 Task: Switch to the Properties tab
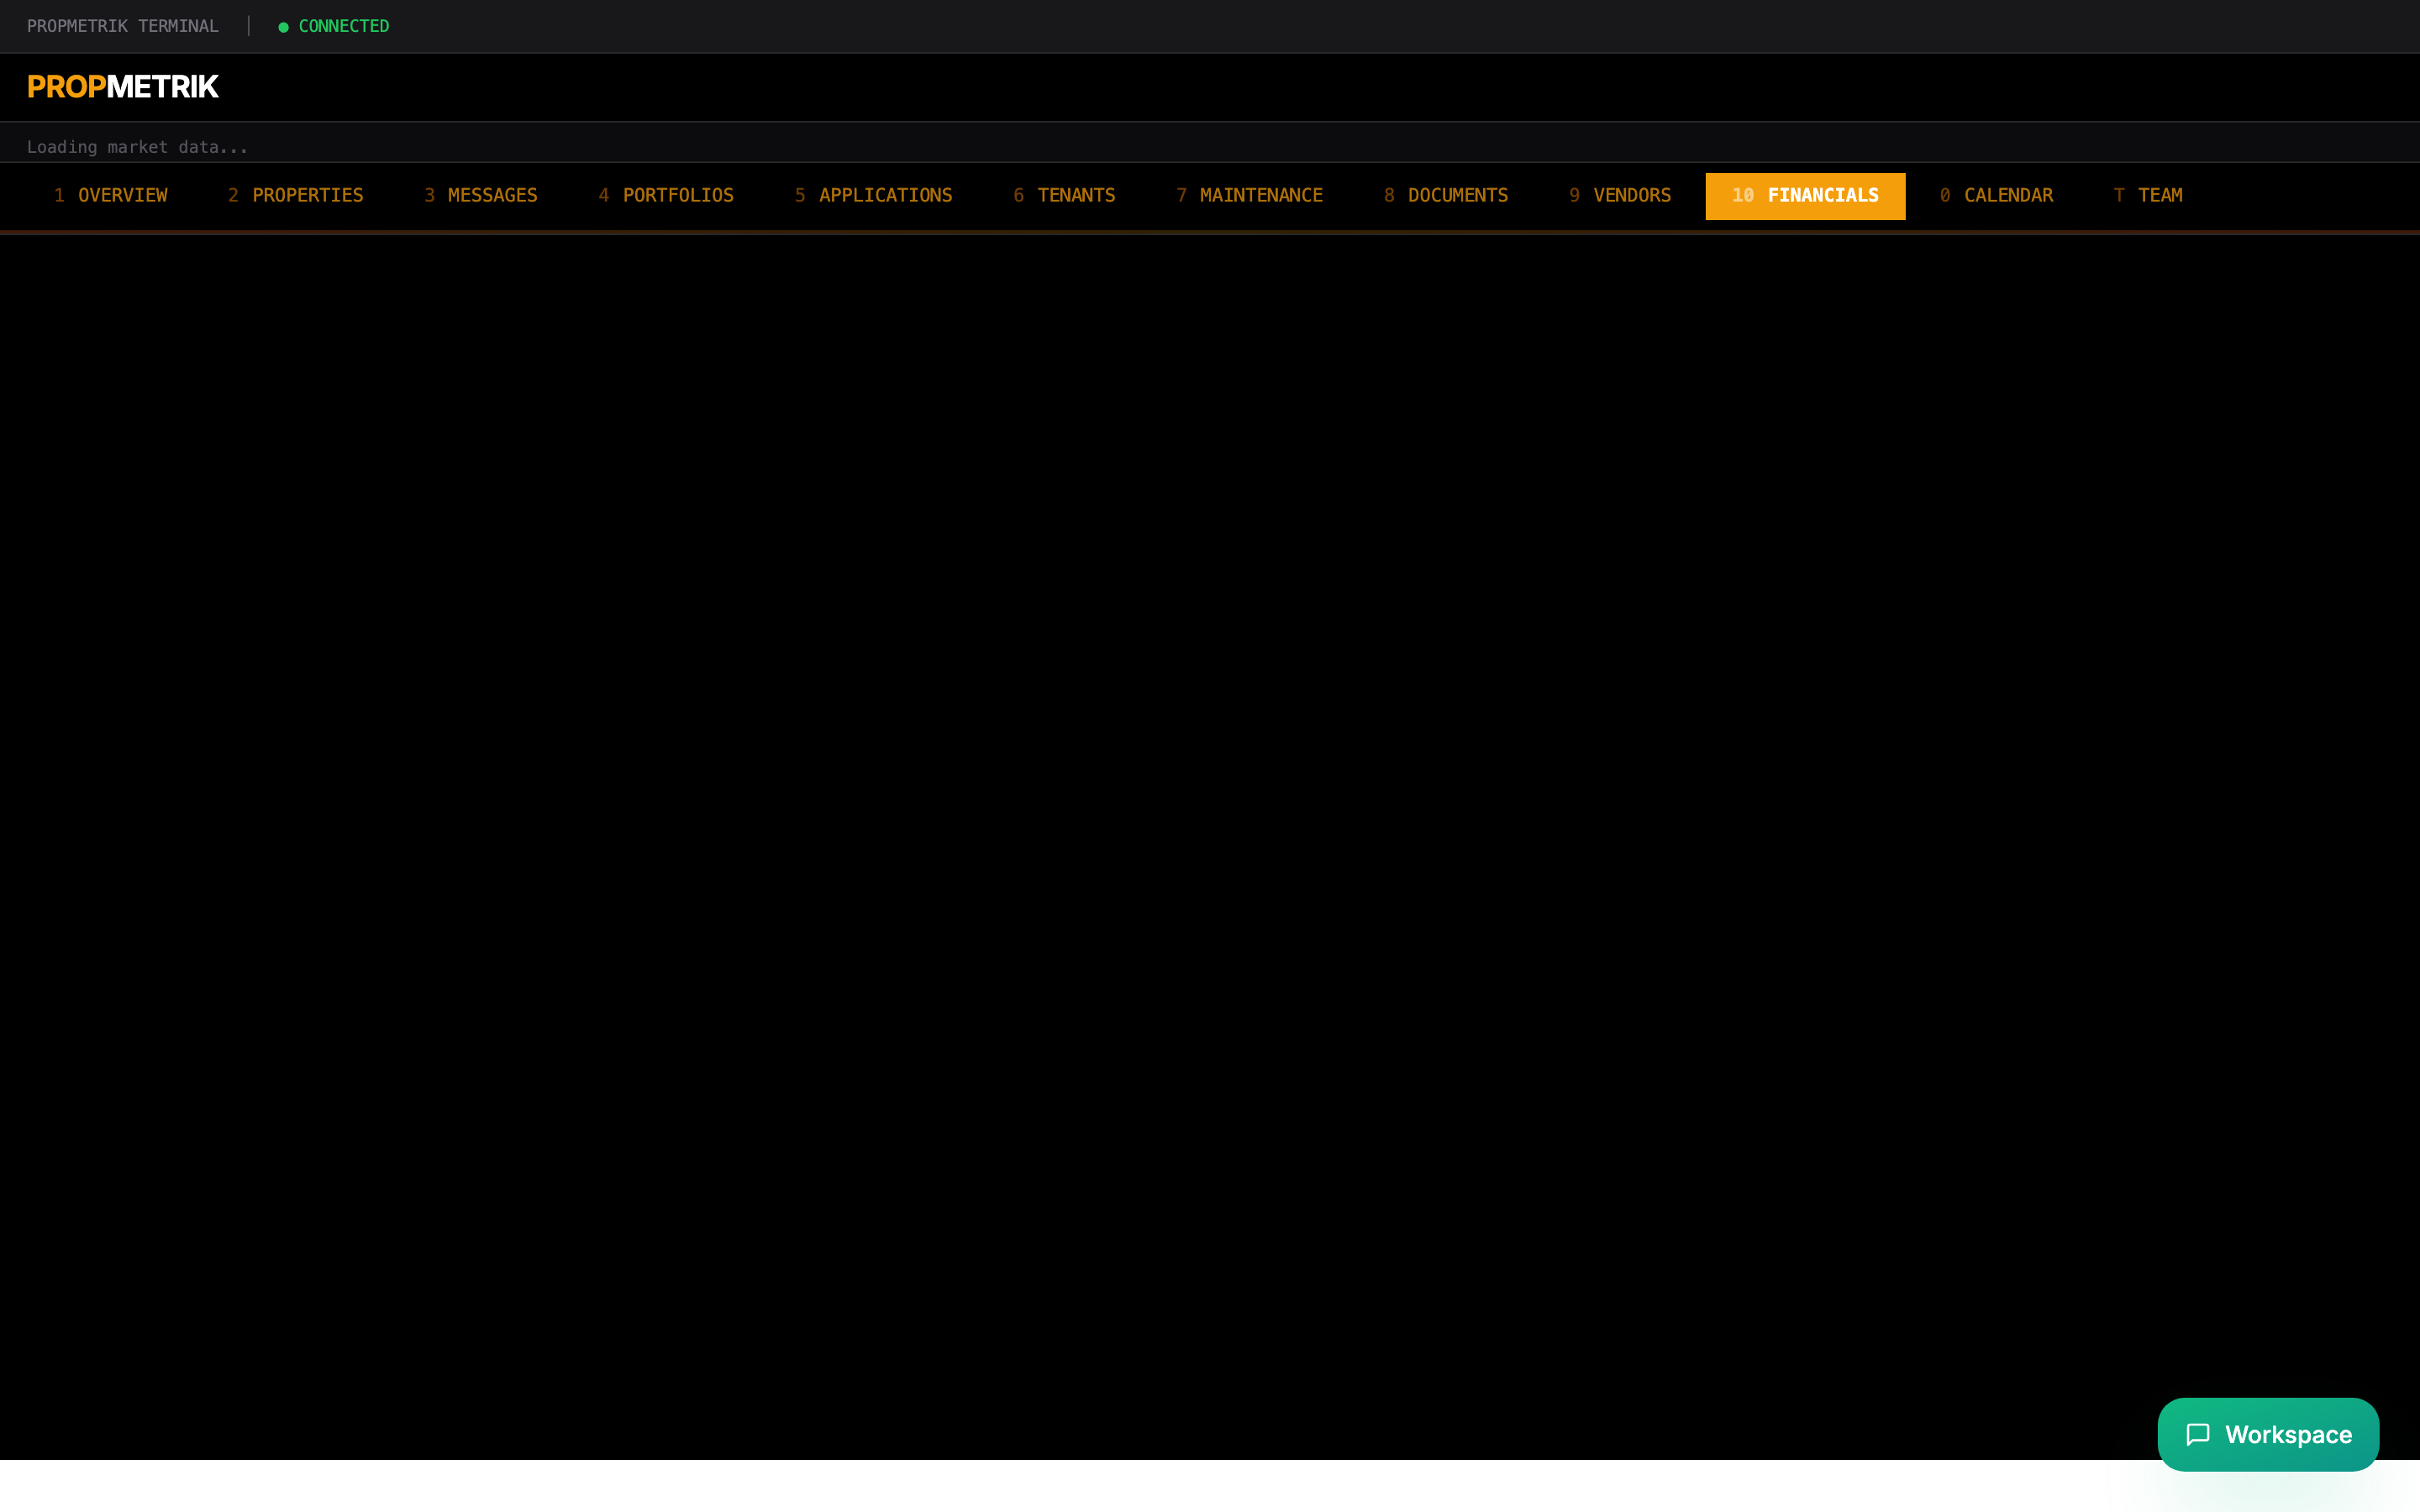coord(296,196)
